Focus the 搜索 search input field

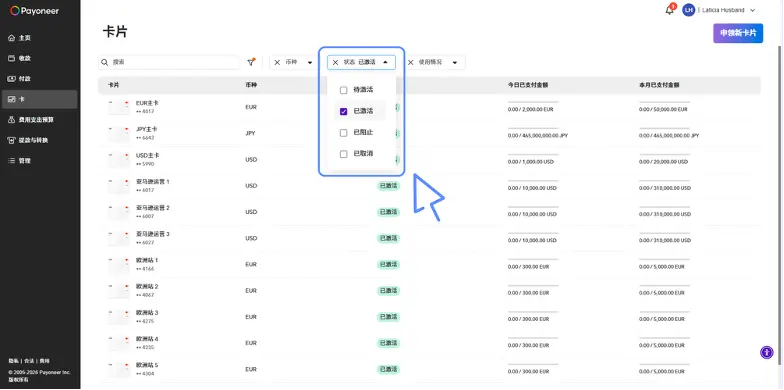coord(168,62)
